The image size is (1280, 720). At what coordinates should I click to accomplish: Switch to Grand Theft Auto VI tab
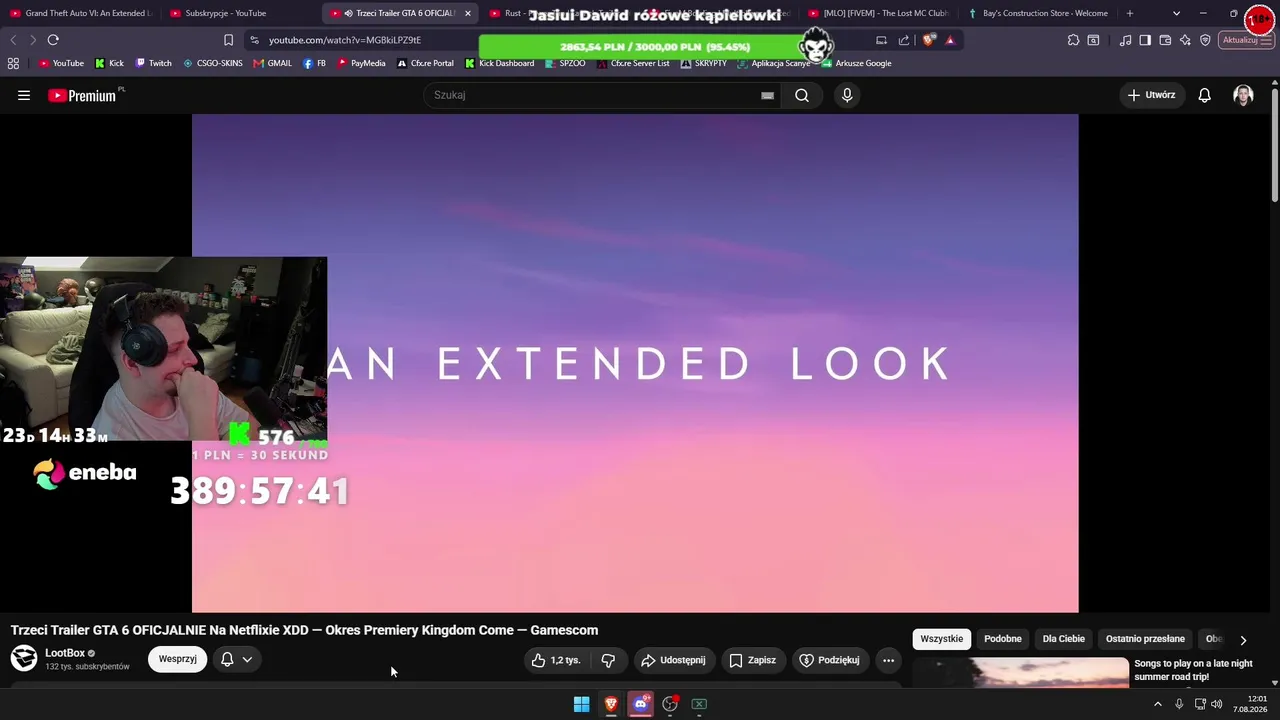80,13
